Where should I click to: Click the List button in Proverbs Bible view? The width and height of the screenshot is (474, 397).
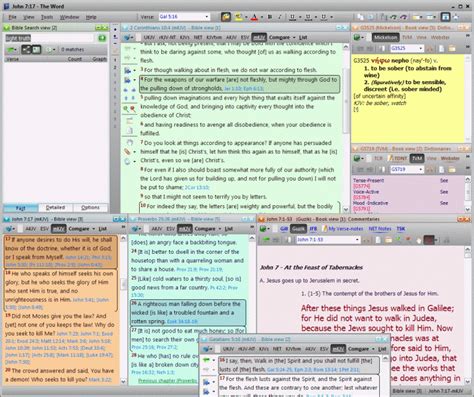click(x=229, y=229)
